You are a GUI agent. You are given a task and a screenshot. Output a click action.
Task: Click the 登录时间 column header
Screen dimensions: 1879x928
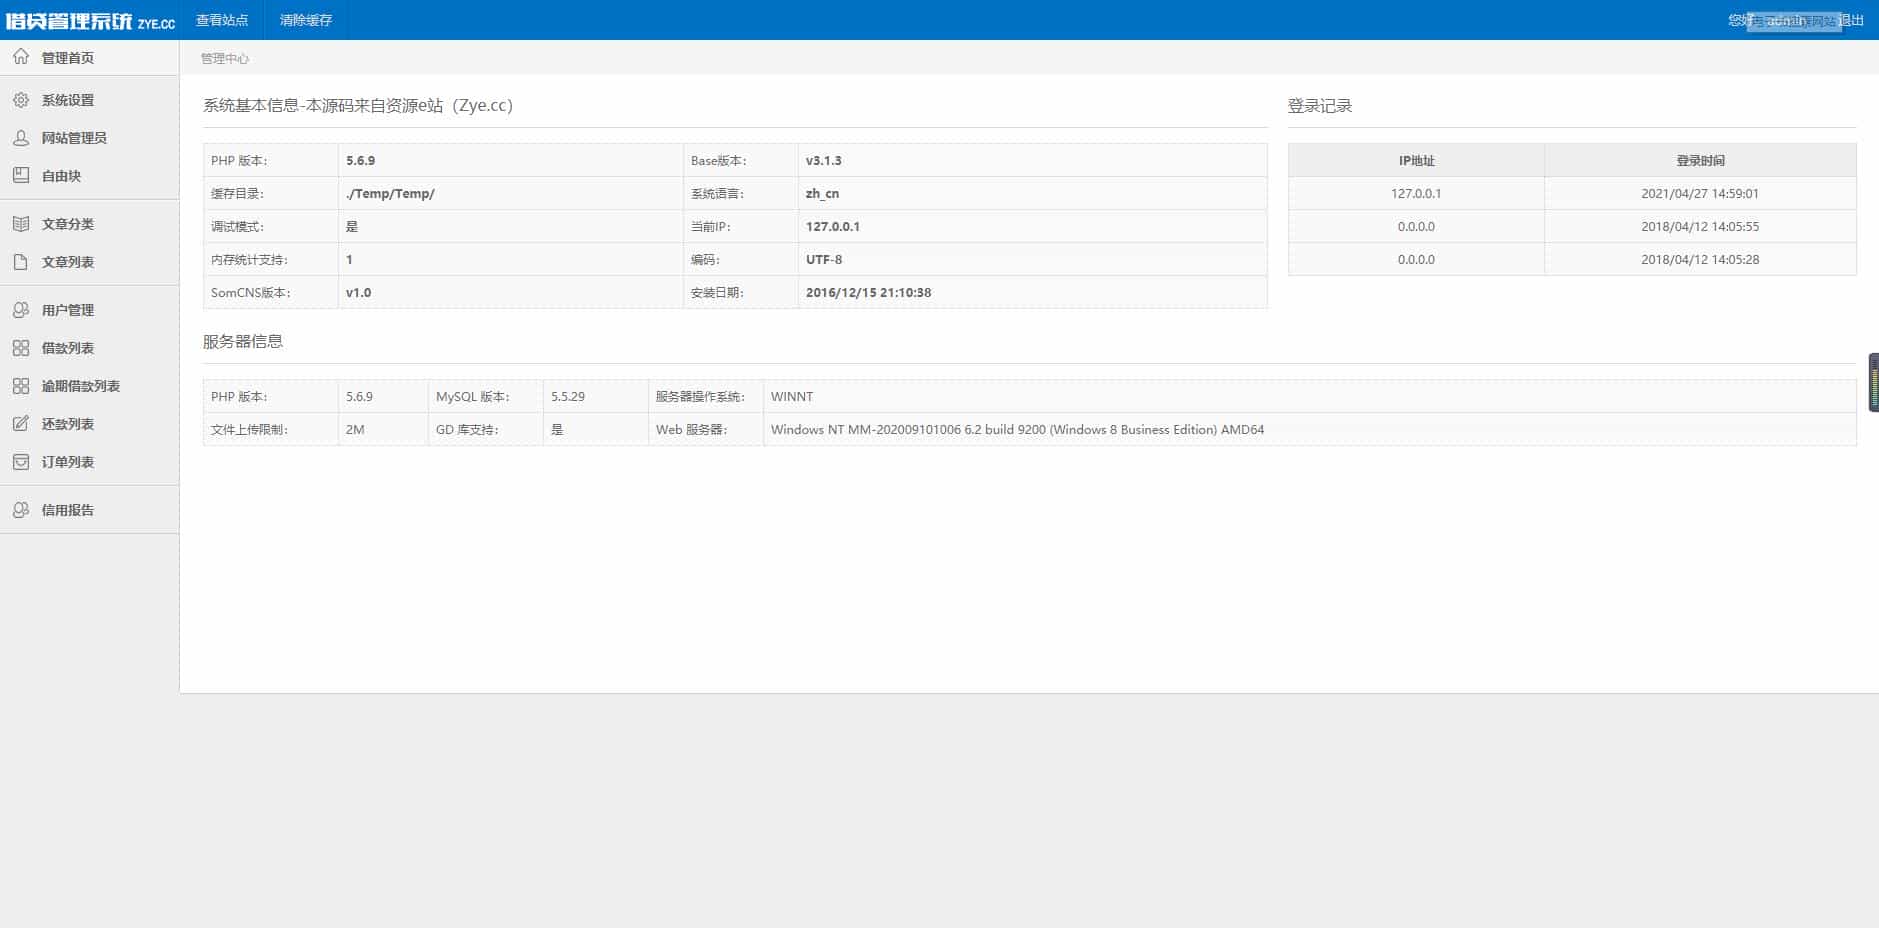pos(1700,160)
